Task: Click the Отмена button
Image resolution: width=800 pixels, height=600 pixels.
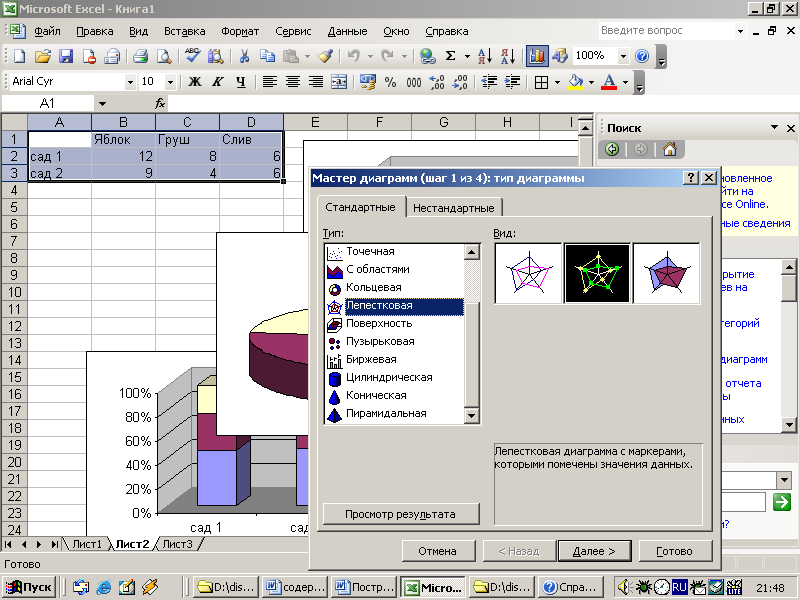Action: click(x=438, y=551)
